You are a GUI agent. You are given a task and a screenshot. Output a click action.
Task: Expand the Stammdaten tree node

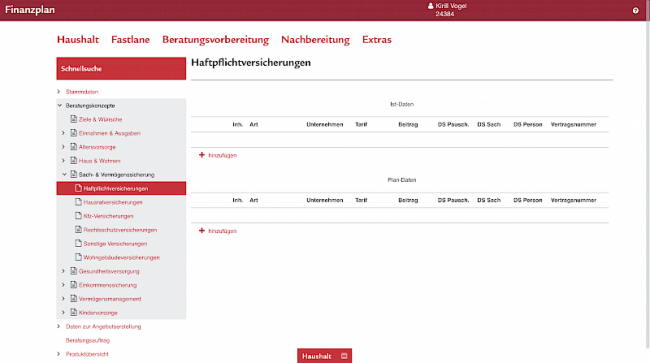[58, 92]
